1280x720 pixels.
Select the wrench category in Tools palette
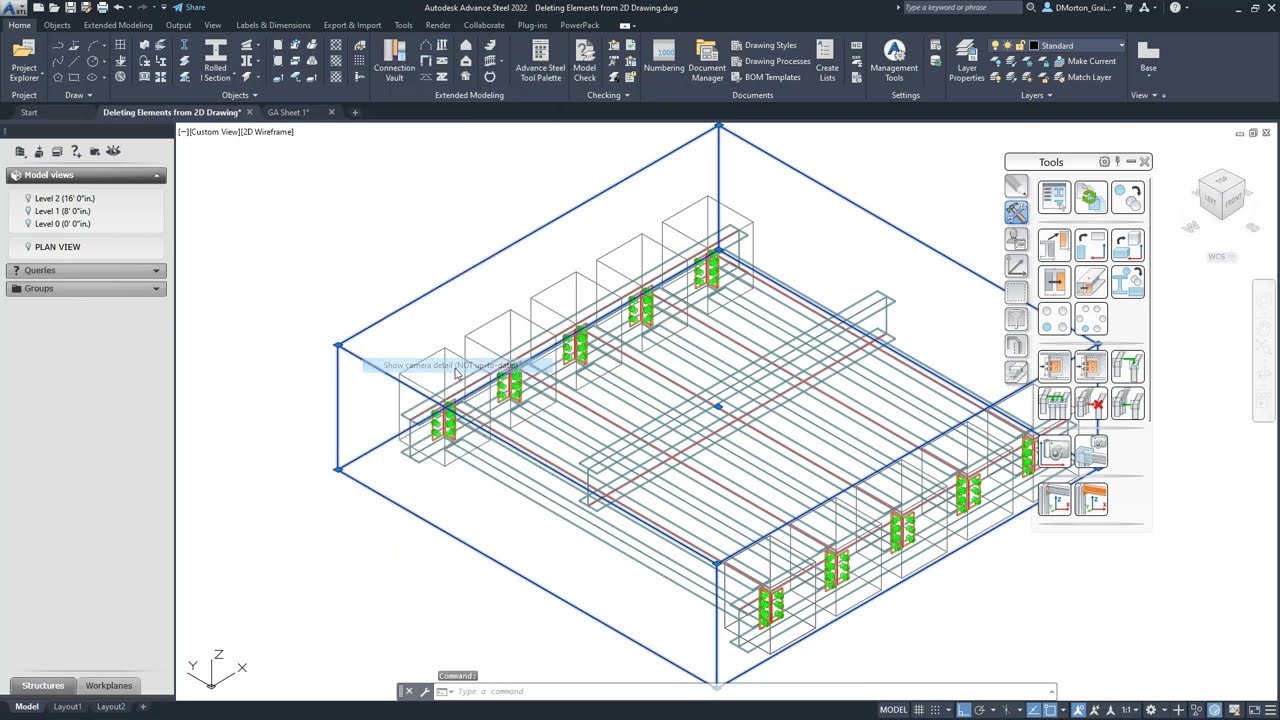point(1016,212)
